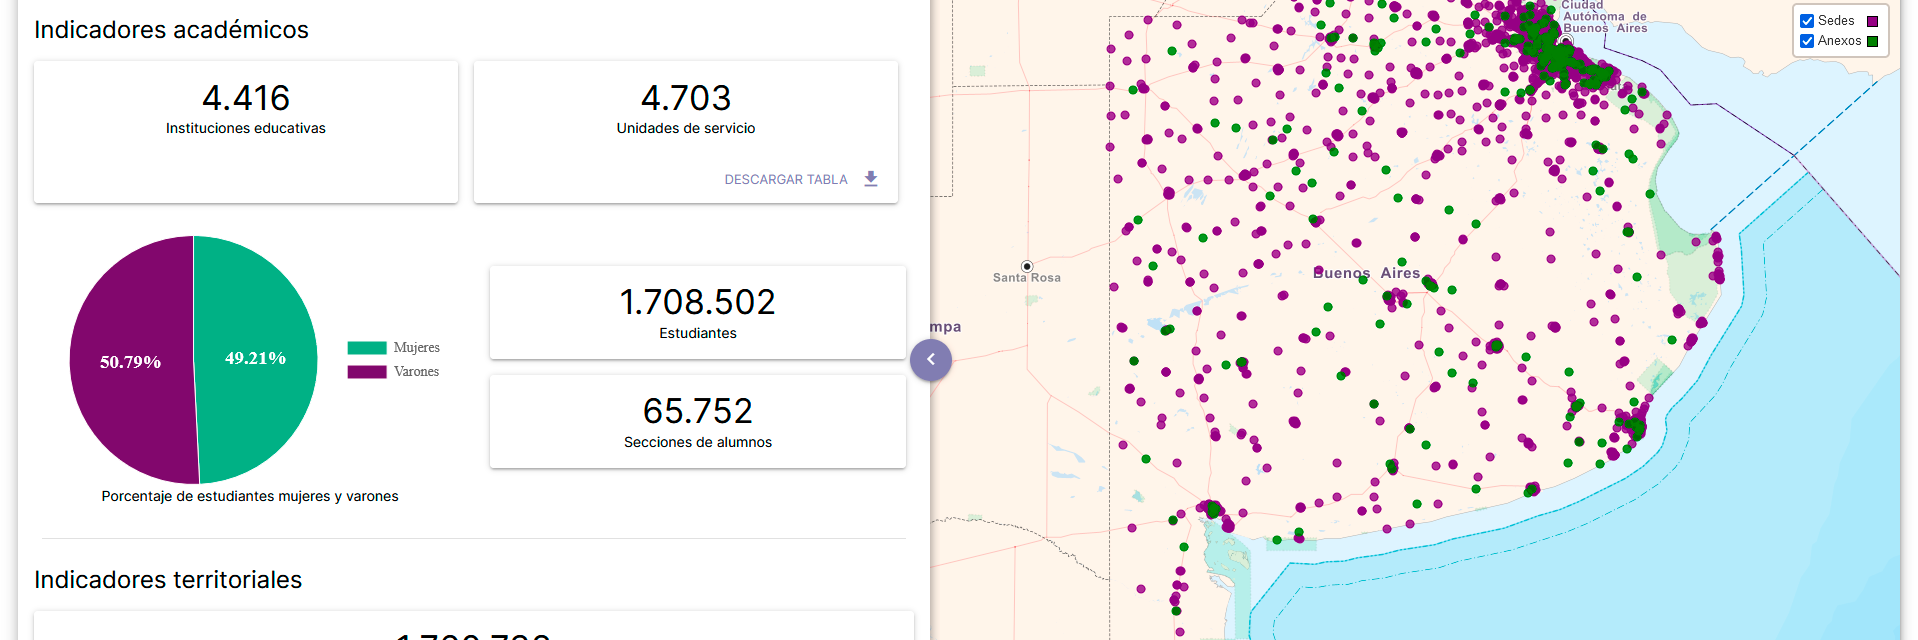The width and height of the screenshot is (1918, 640).
Task: Click the Indicadores territoriales heading
Action: point(168,580)
